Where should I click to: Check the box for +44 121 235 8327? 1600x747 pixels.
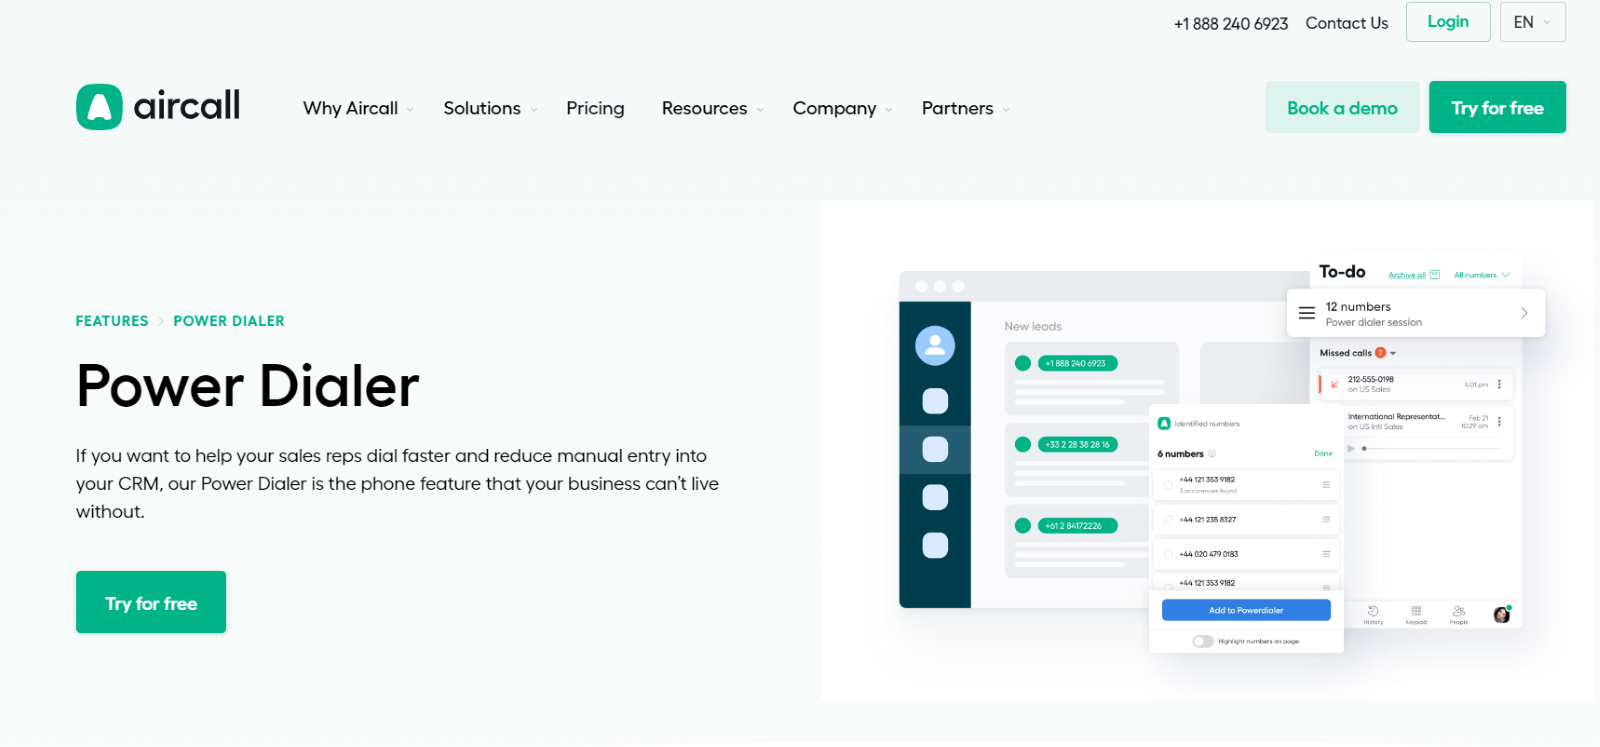[x=1168, y=520]
